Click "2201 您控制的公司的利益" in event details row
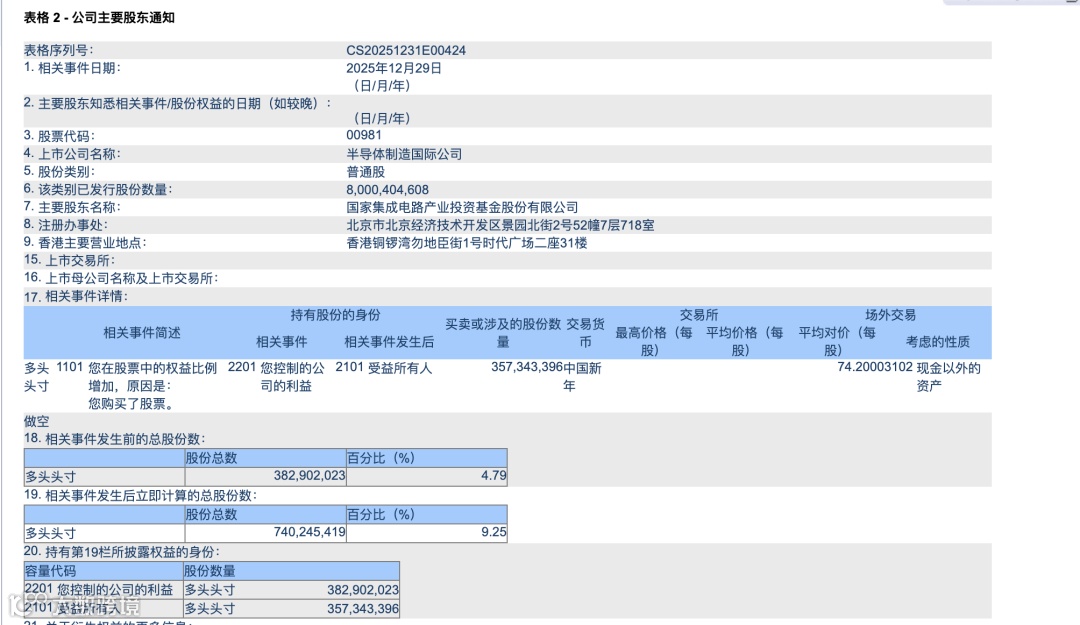Viewport: 1080px width, 625px height. tap(276, 377)
